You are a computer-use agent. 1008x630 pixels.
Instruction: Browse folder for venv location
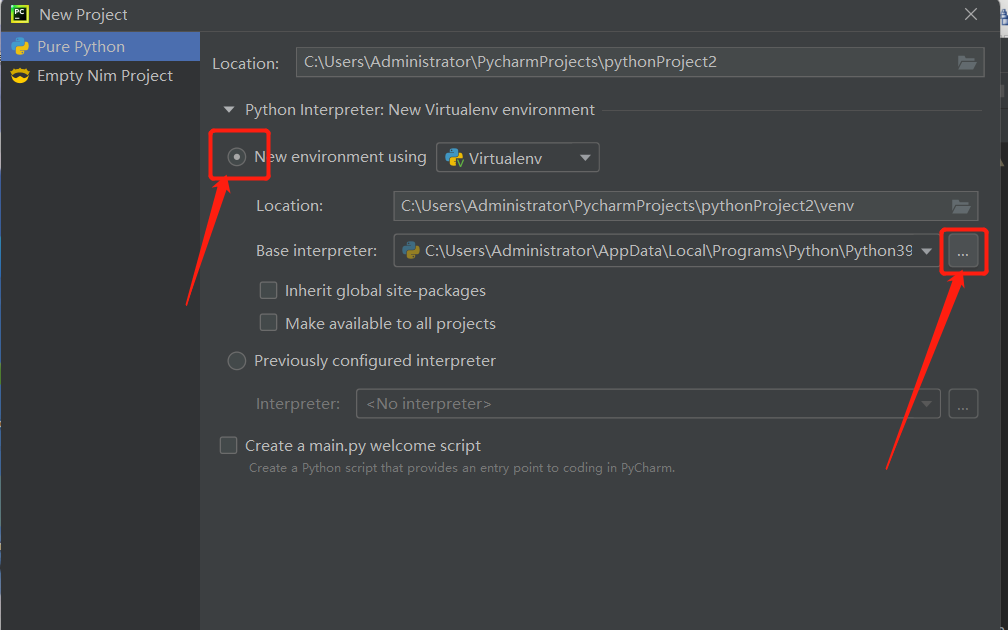click(x=961, y=206)
